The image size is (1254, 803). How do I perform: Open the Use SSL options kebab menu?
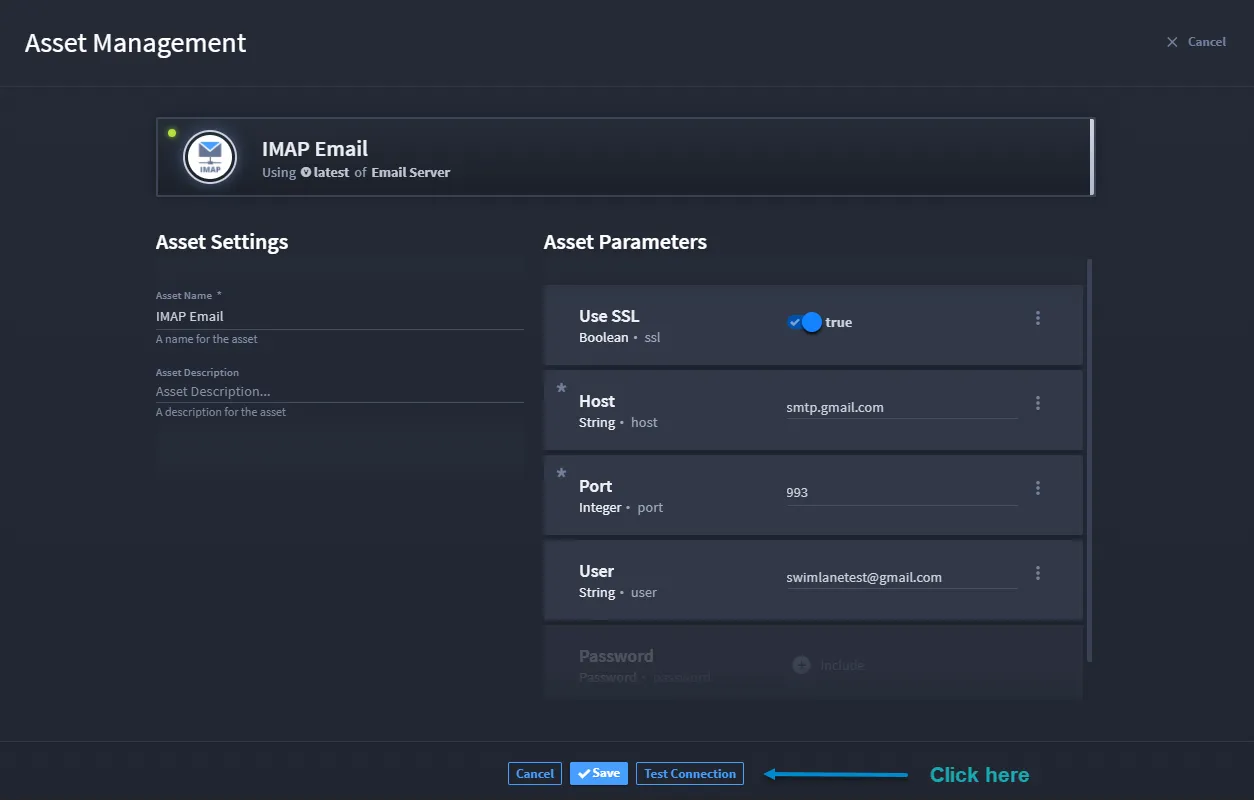(x=1038, y=318)
